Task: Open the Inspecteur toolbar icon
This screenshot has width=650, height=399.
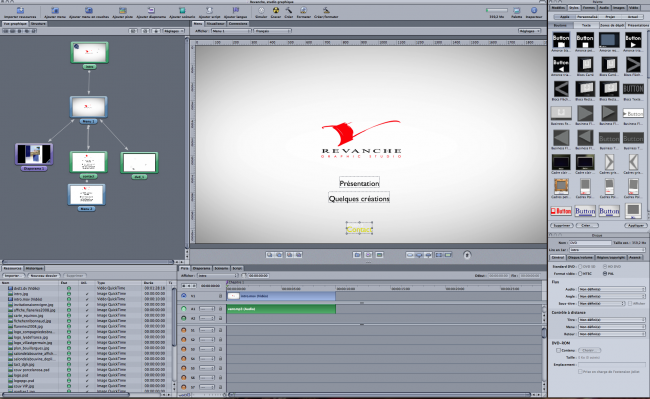Action: (x=534, y=10)
